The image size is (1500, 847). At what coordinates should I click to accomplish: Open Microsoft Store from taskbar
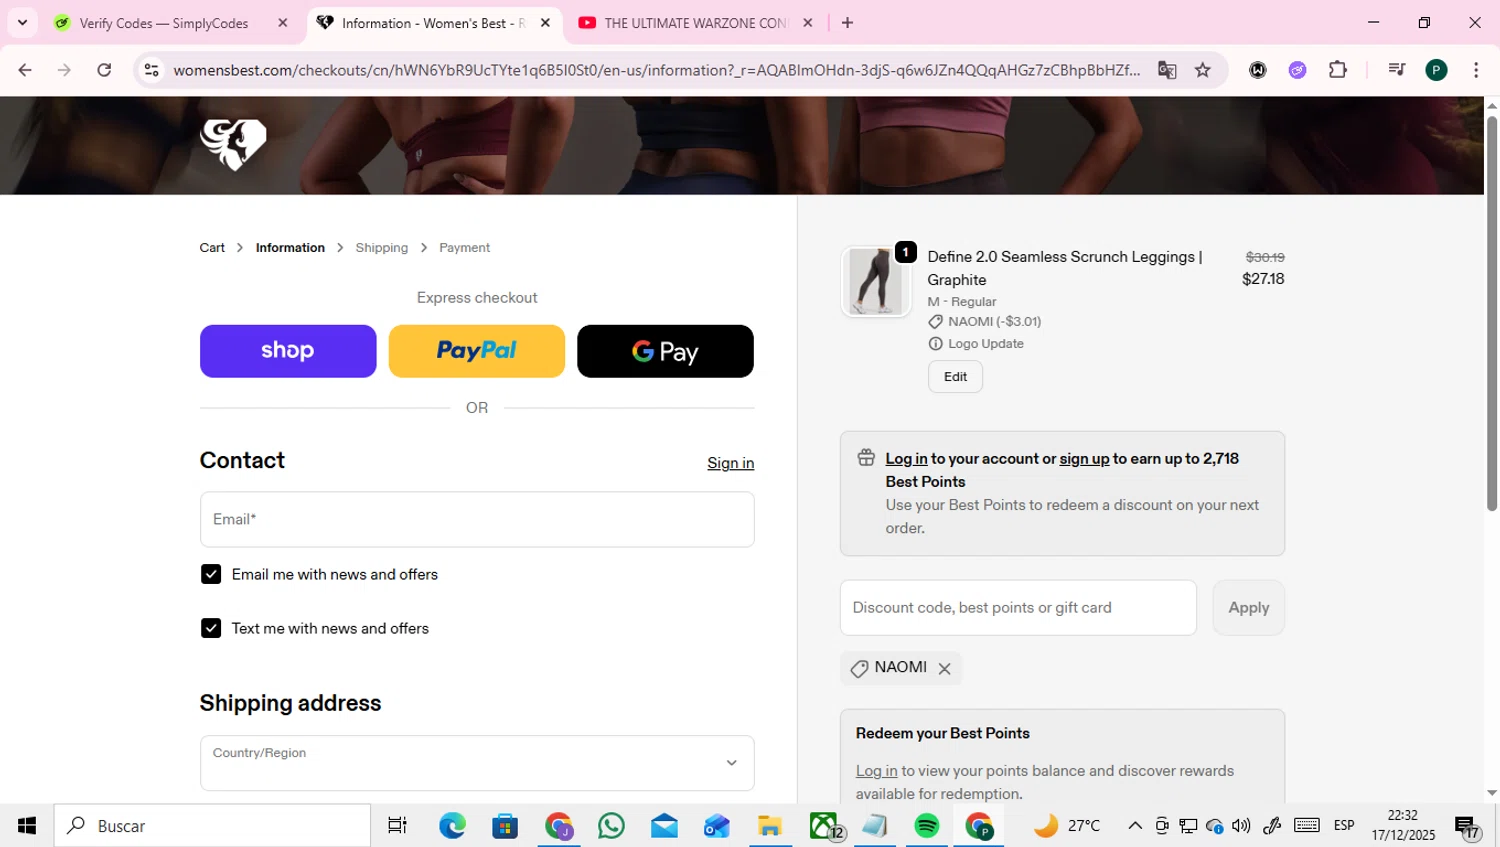505,826
